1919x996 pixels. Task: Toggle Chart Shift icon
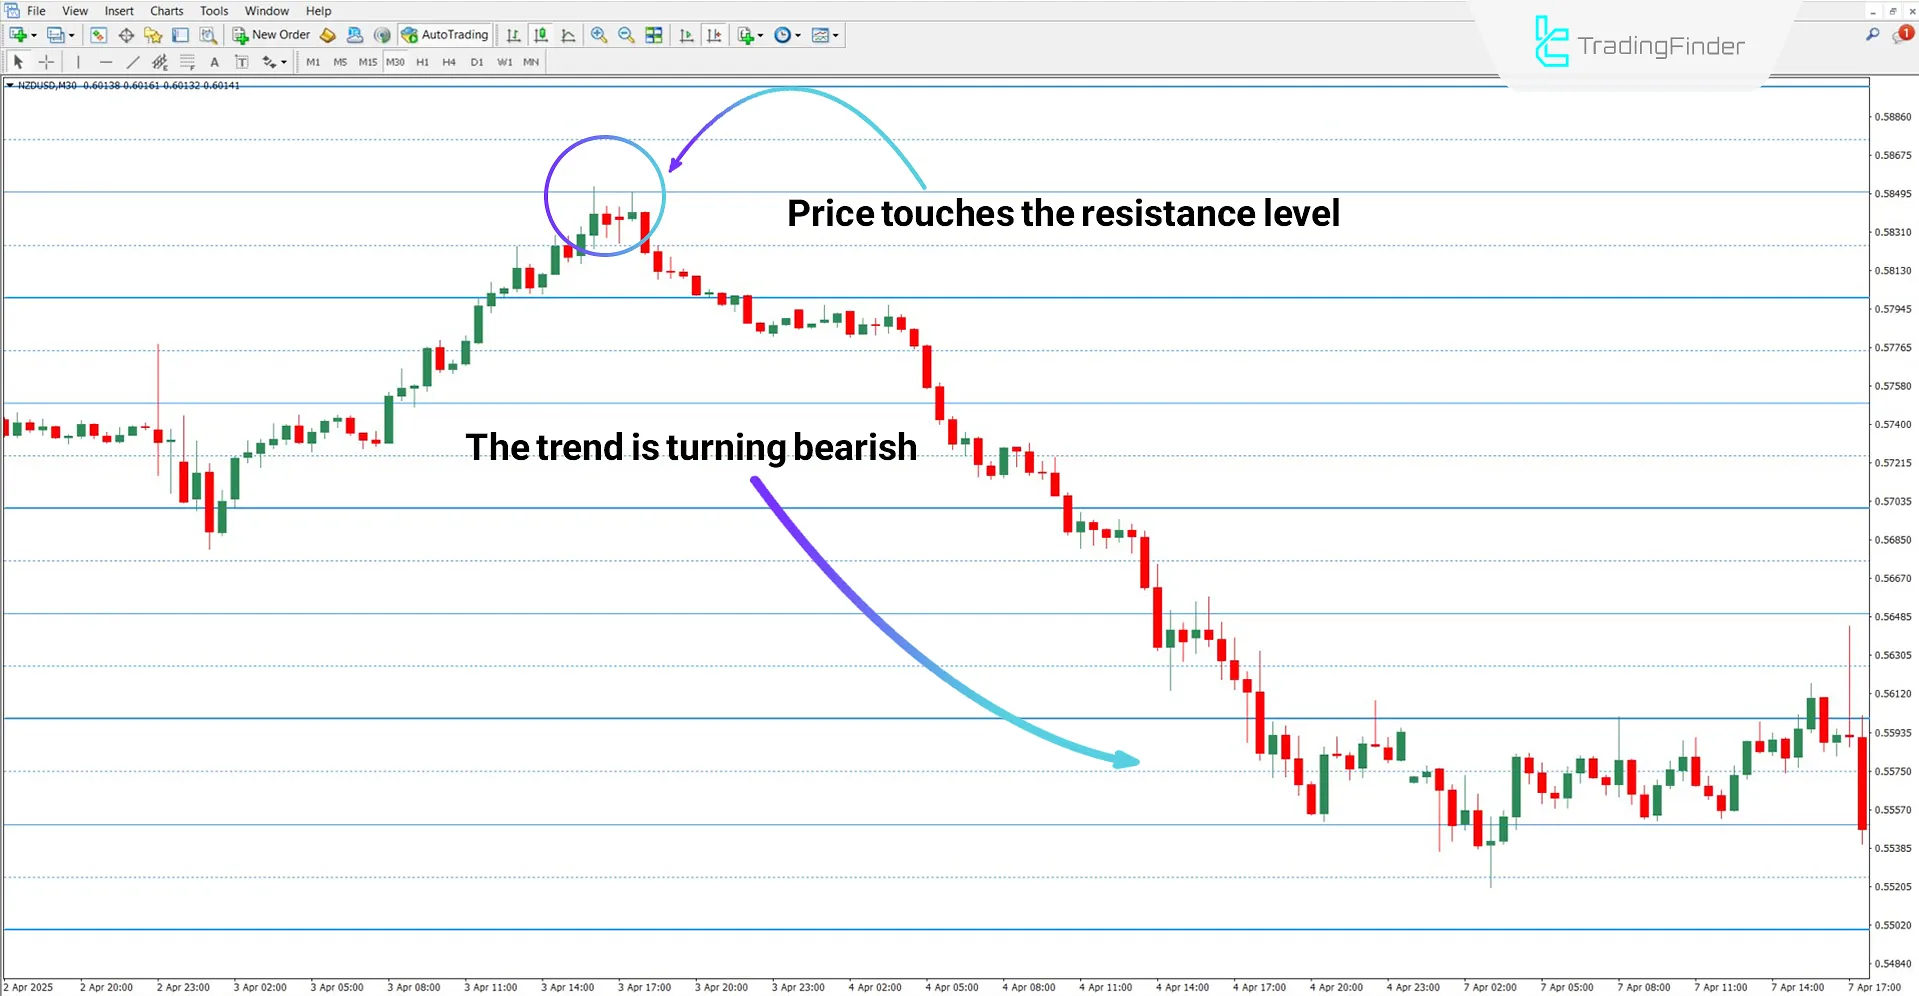714,35
